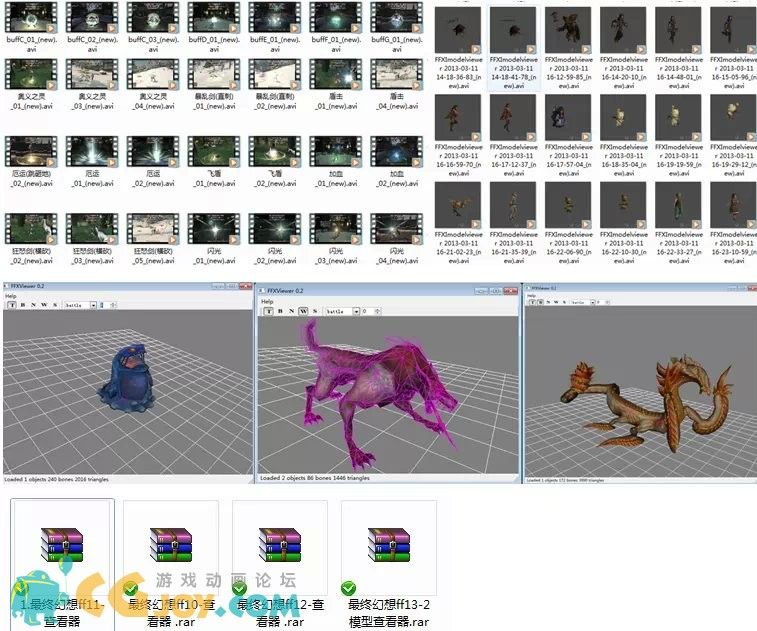Viewport: 757px width, 631px height.
Task: Select 闪光_04_(new).avi video file
Action: point(396,239)
